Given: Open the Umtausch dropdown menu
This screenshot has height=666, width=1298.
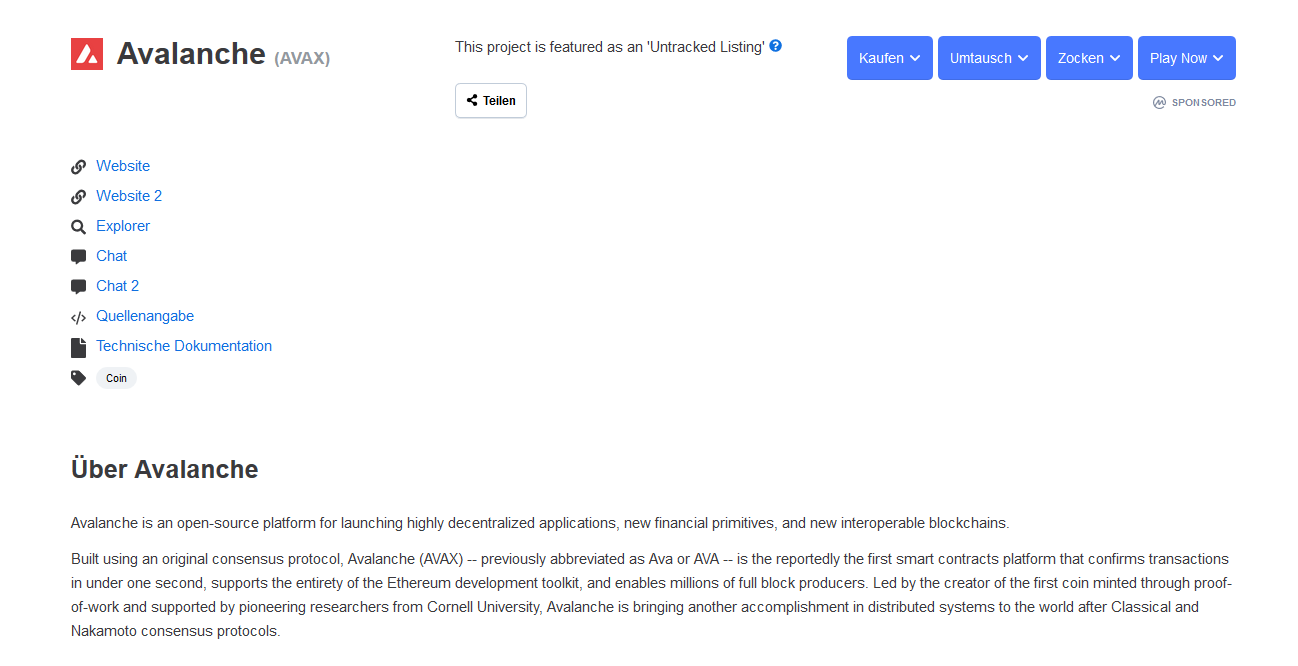Looking at the screenshot, I should pos(989,58).
